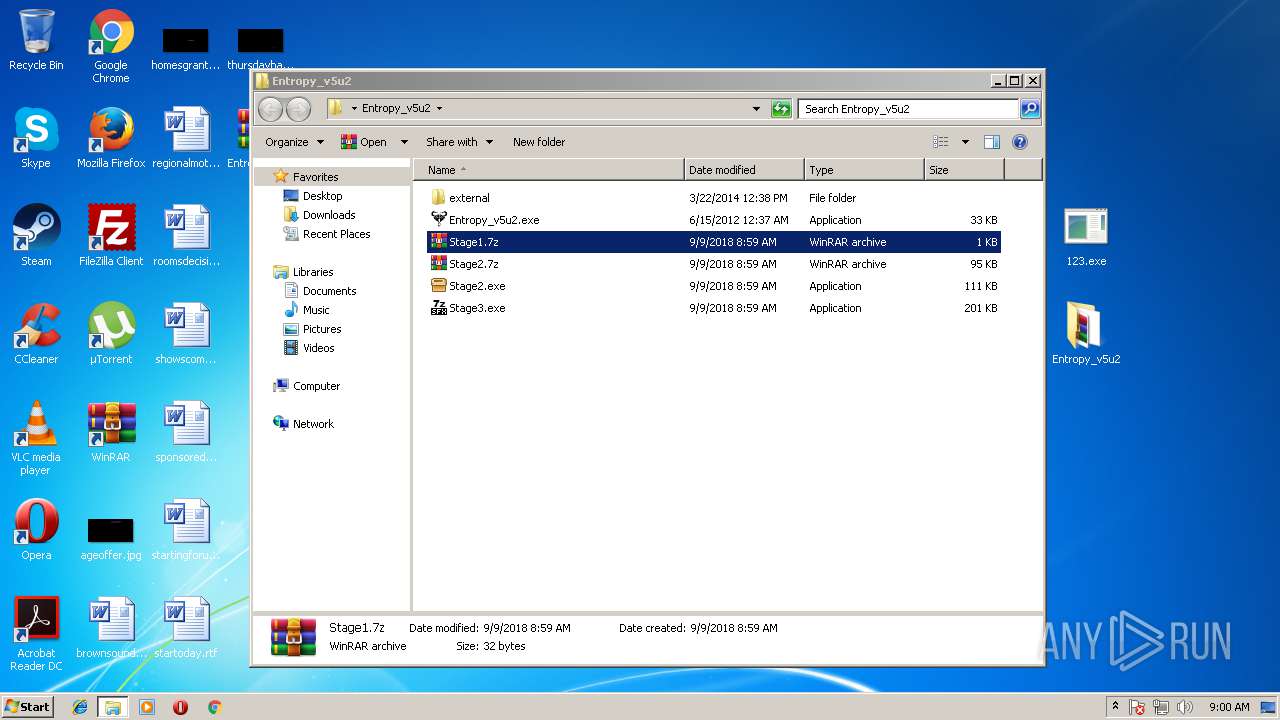
Task: Click the Explorer forward navigation button
Action: 298,109
